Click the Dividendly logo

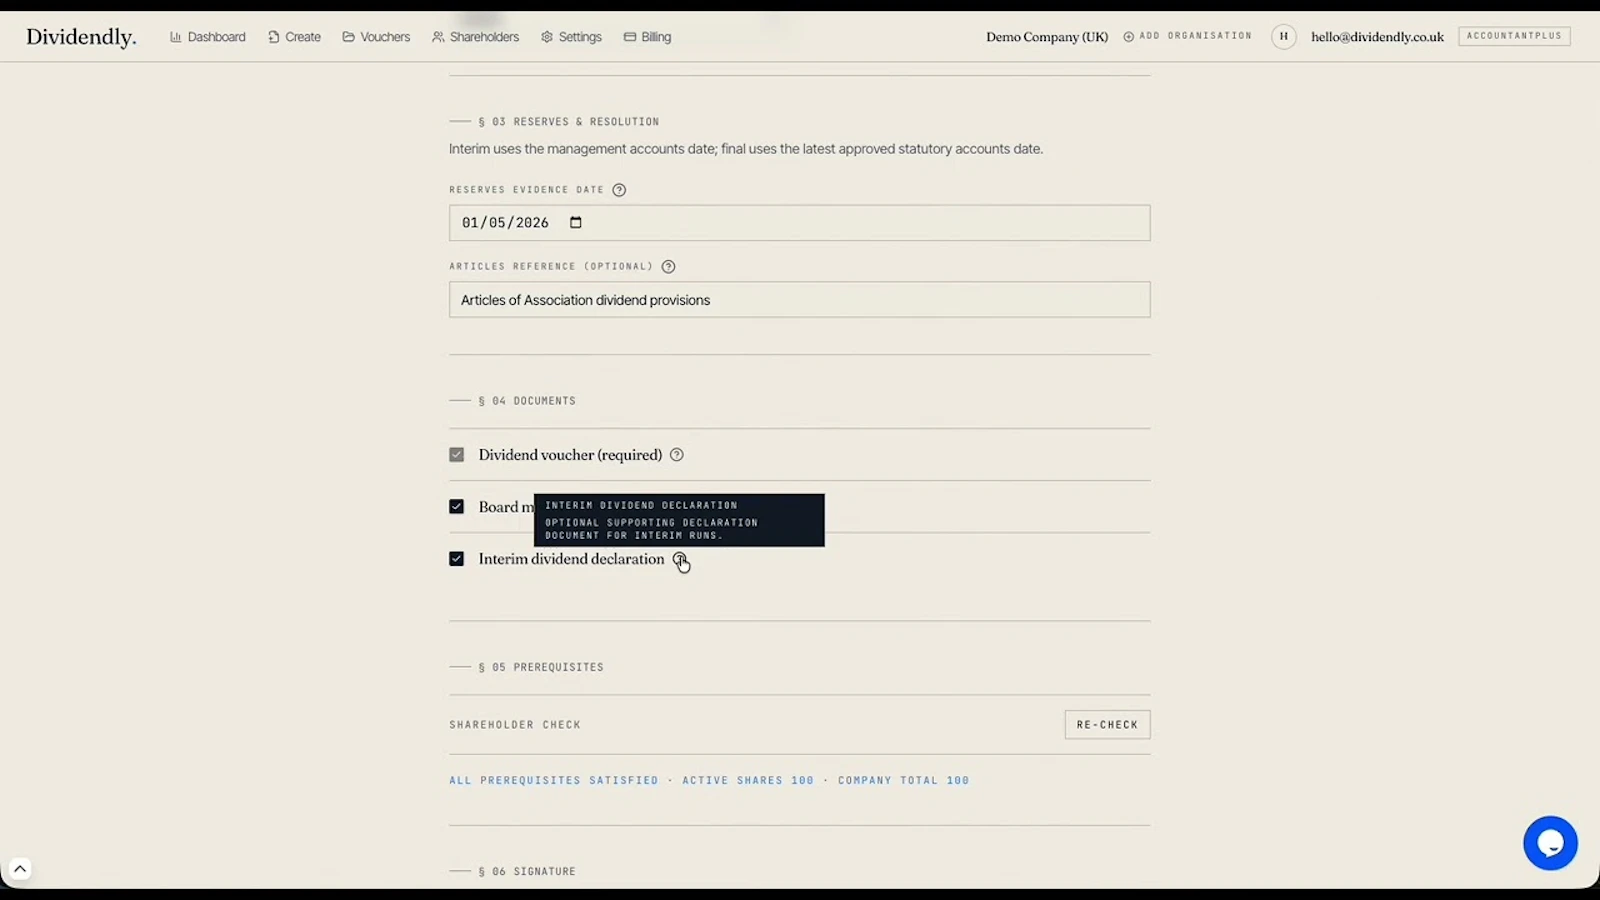point(81,37)
